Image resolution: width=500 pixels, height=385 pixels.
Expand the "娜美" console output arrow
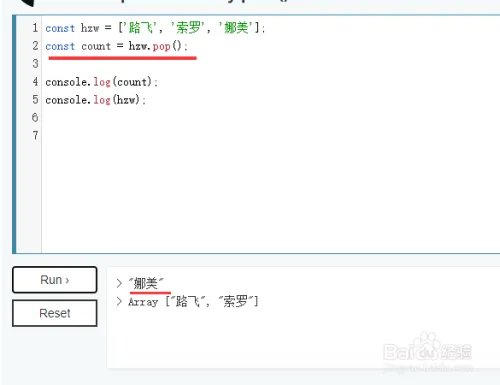[119, 283]
